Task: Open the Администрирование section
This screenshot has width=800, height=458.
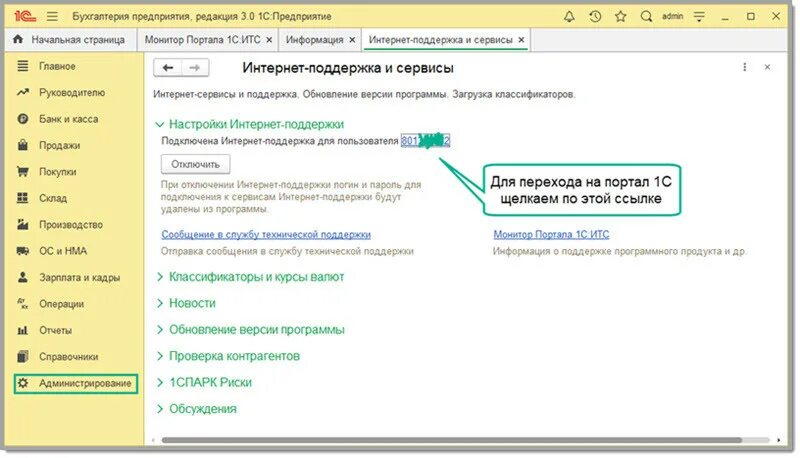Action: pos(76,383)
